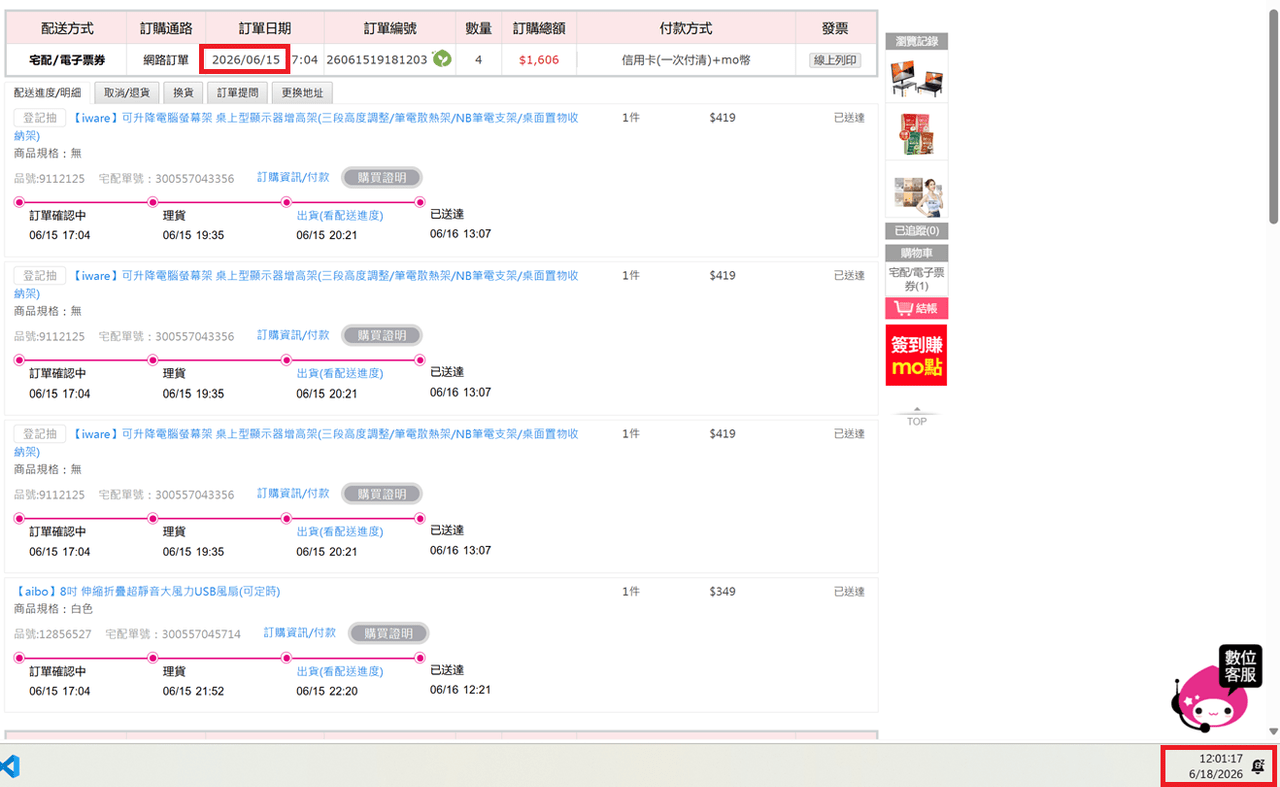The width and height of the screenshot is (1280, 787).
Task: Click the green leaf icon beside order number
Action: [x=441, y=59]
